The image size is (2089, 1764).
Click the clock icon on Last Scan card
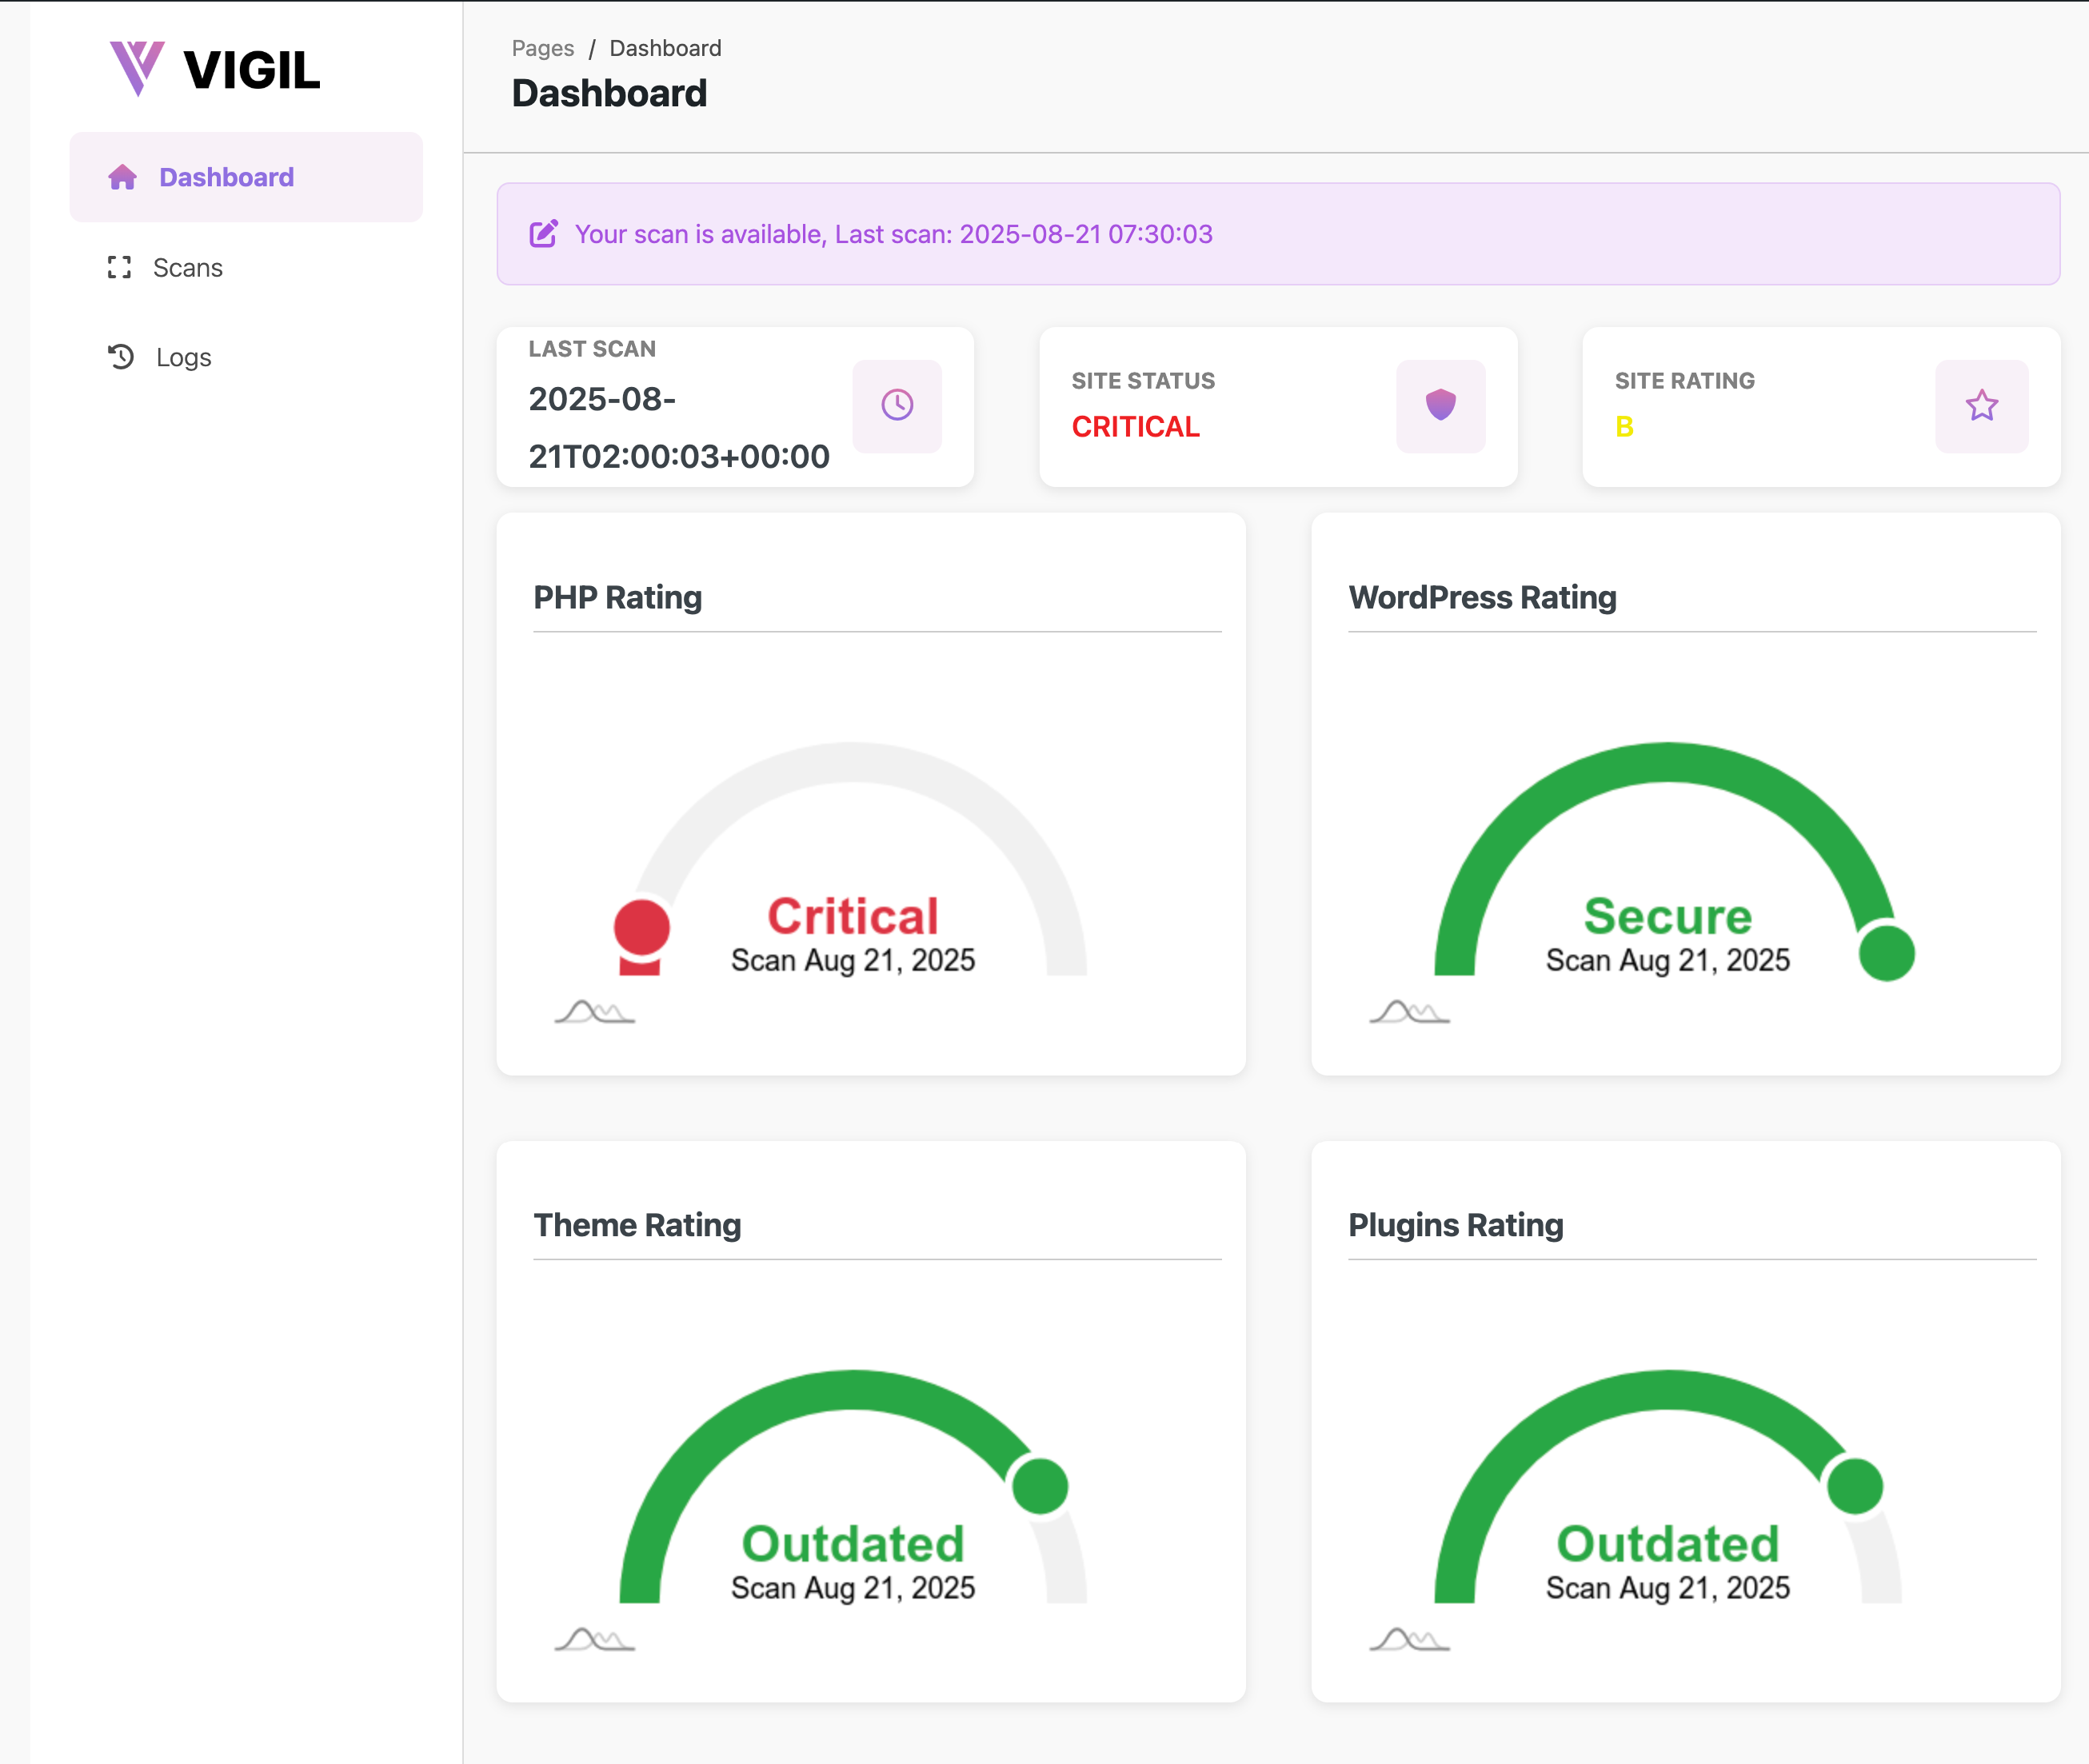[897, 405]
